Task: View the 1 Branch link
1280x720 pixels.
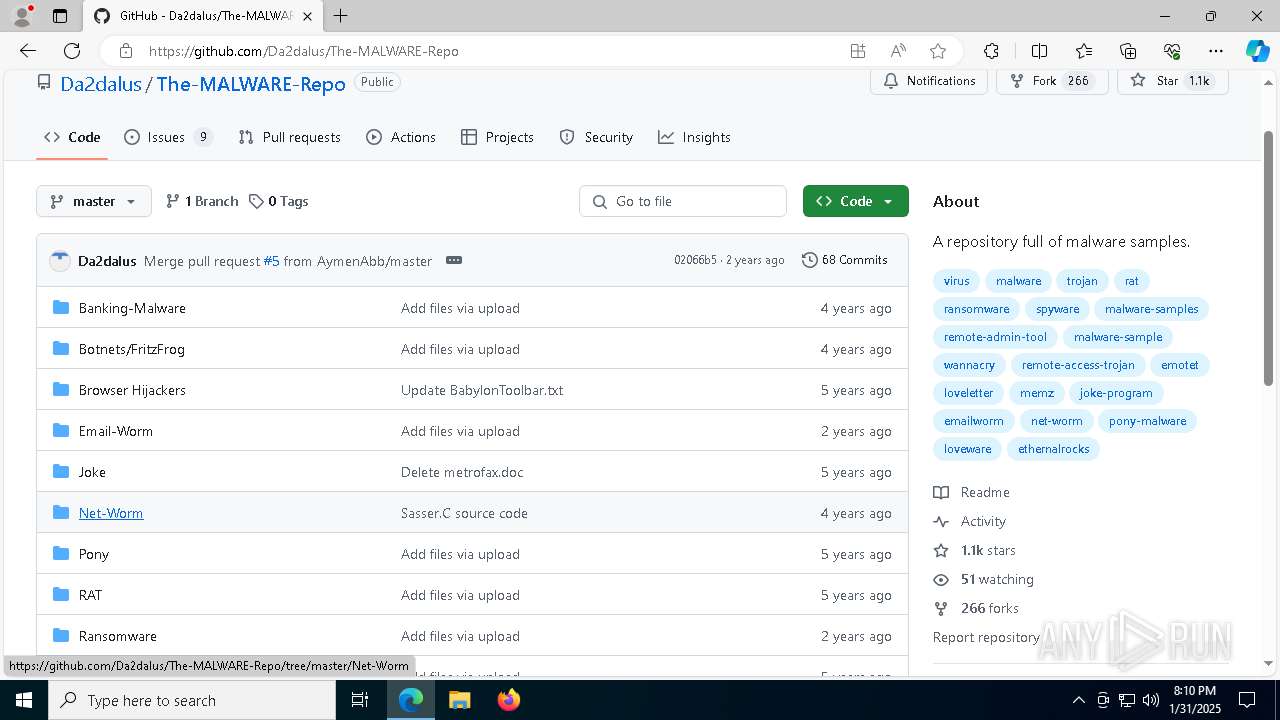Action: [x=202, y=201]
